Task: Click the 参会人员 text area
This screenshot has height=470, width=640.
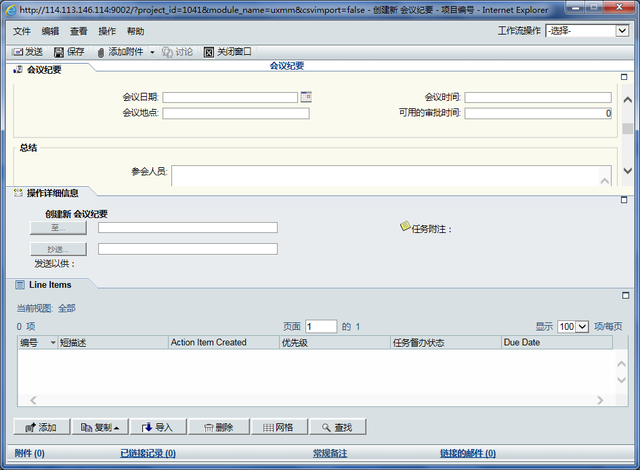Action: (391, 176)
